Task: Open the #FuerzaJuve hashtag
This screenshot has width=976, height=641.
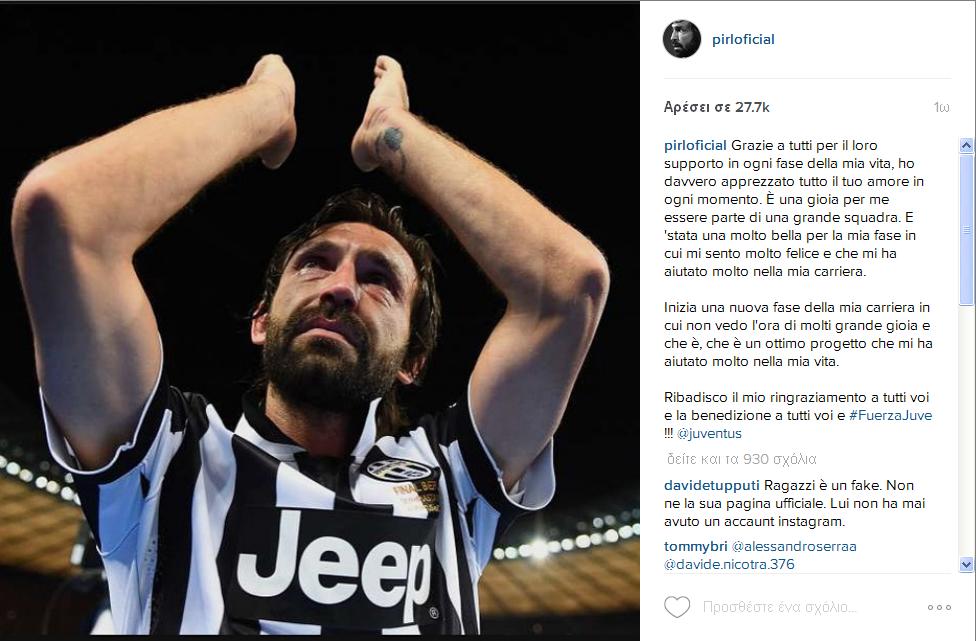Action: pyautogui.click(x=890, y=415)
